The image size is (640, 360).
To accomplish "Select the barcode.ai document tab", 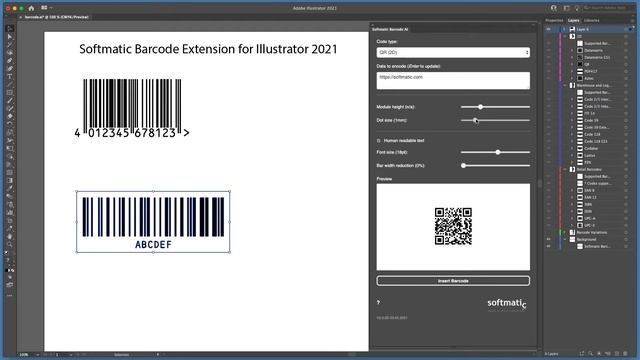I will [56, 17].
